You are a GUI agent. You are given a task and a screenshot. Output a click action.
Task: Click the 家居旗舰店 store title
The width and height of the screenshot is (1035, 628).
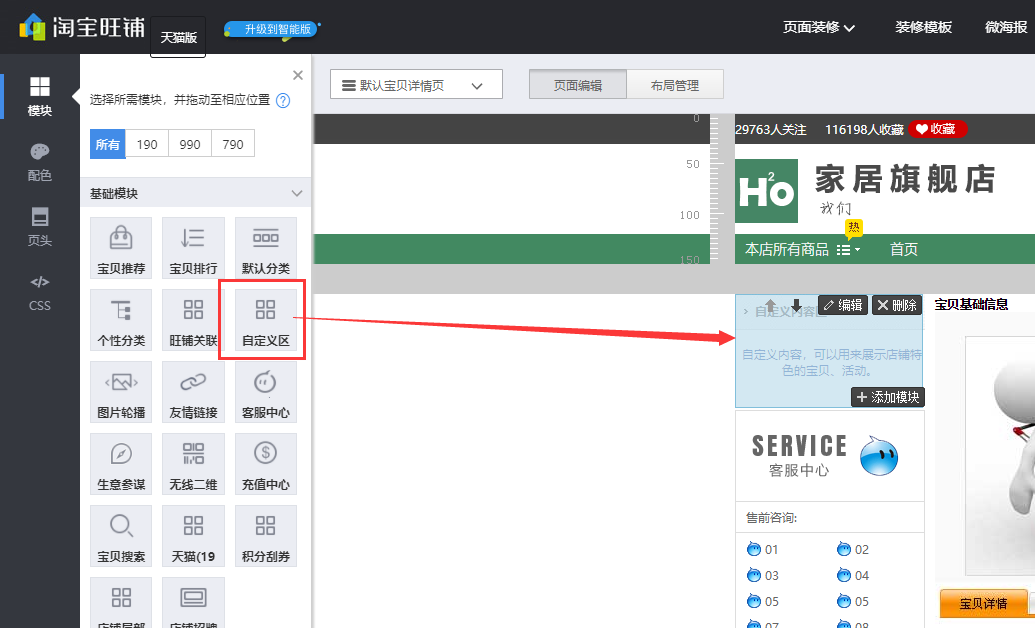[905, 179]
